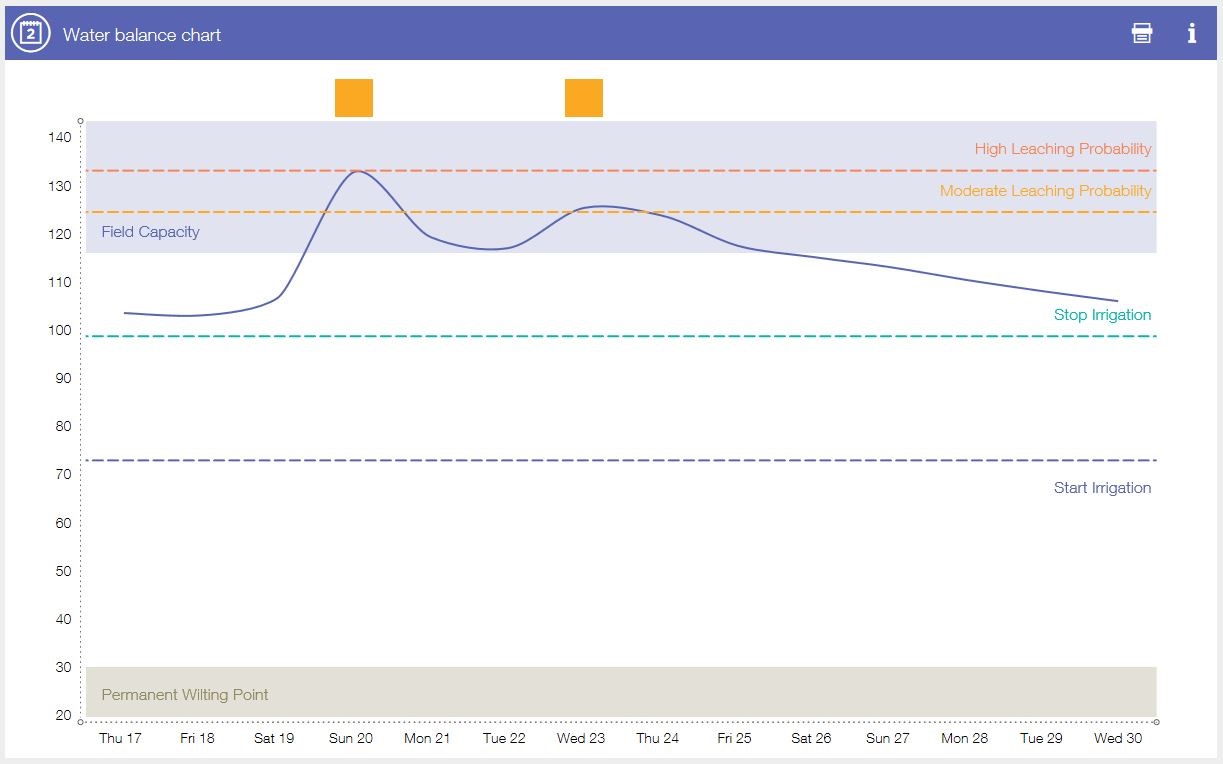Click the 'Field Capacity' zone label

pyautogui.click(x=150, y=232)
